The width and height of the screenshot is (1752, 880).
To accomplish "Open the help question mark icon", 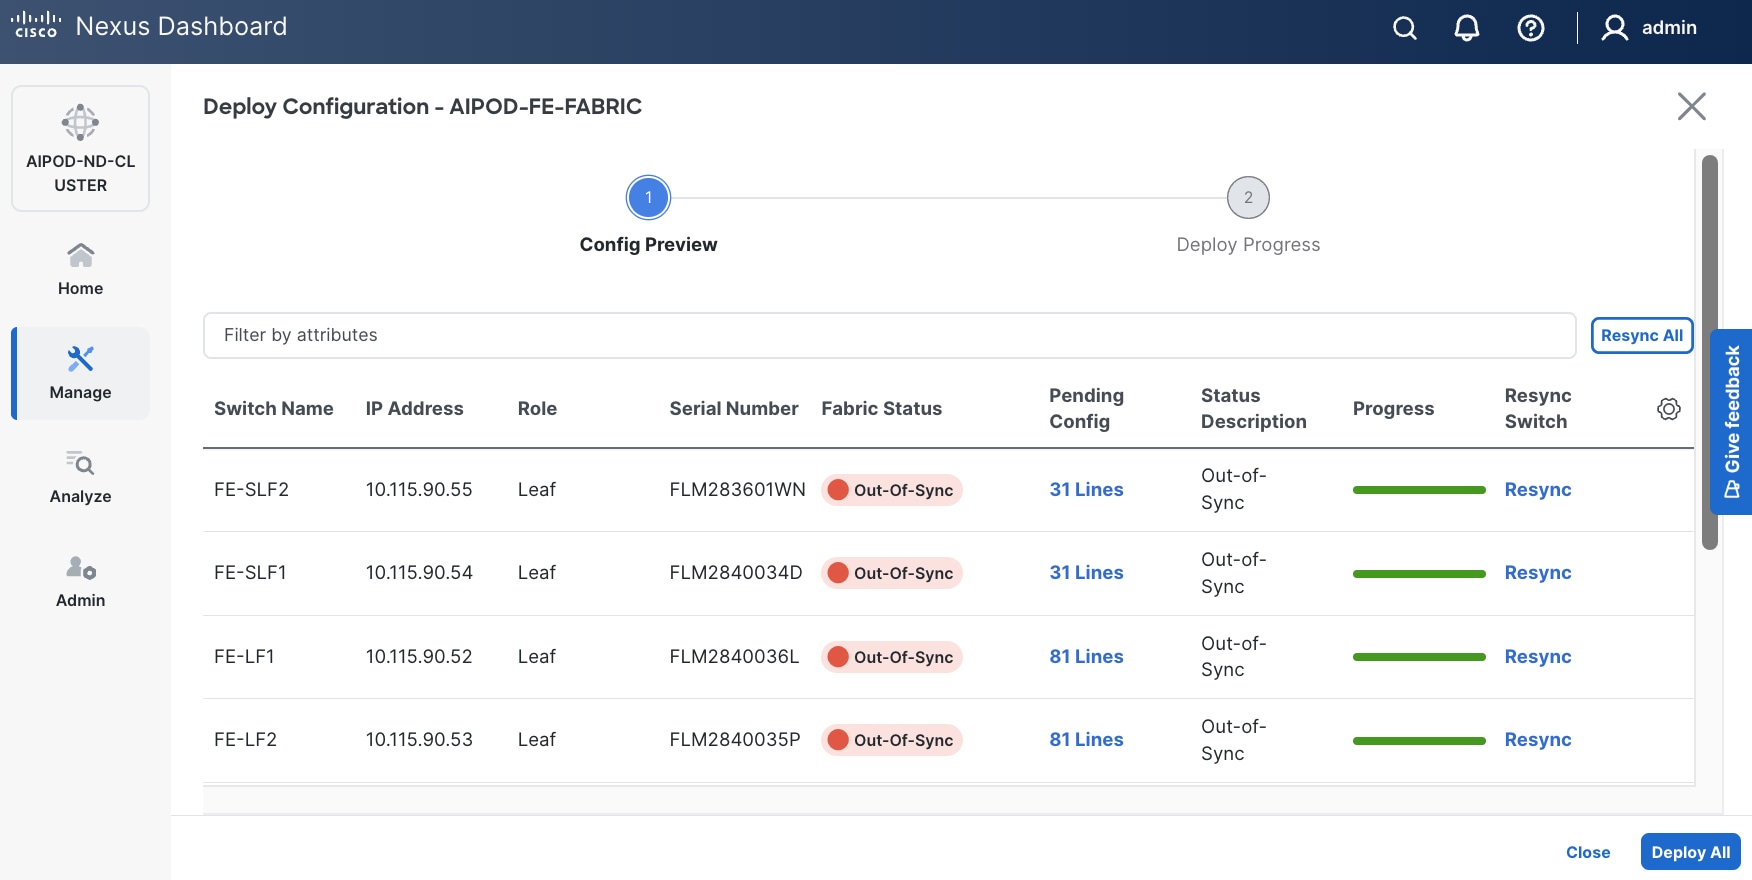I will [1530, 28].
